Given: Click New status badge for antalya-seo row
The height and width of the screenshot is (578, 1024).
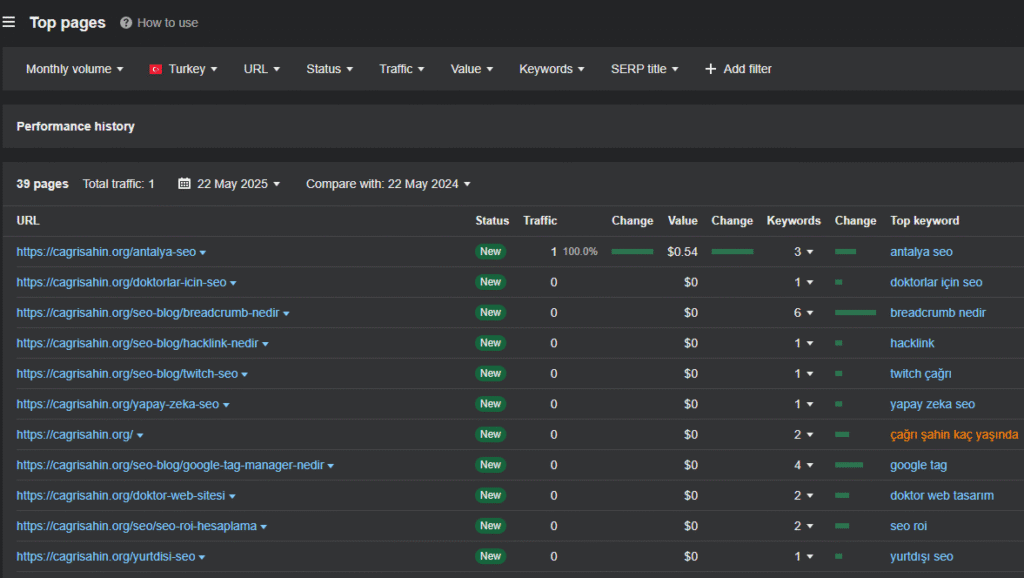Looking at the screenshot, I should click(490, 251).
